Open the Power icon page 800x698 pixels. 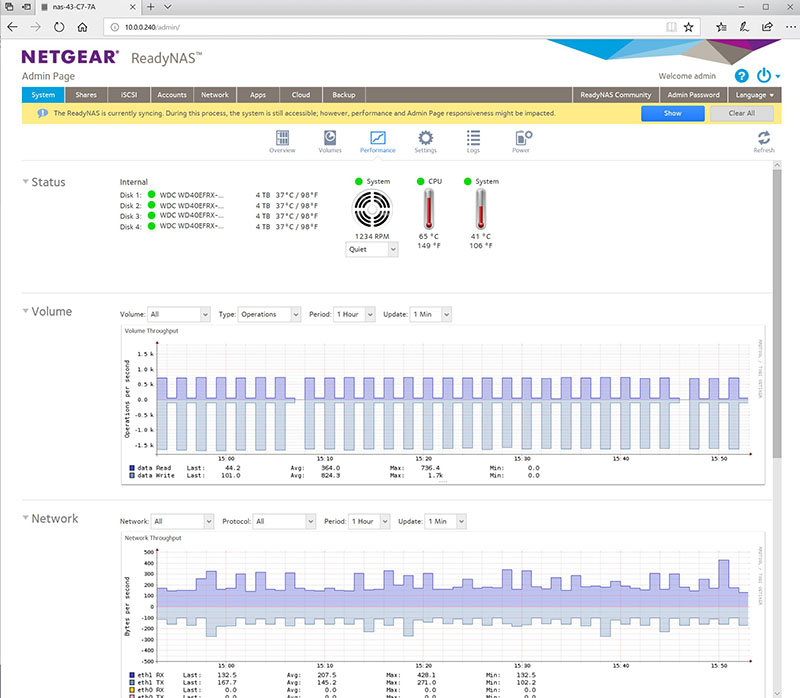click(521, 141)
